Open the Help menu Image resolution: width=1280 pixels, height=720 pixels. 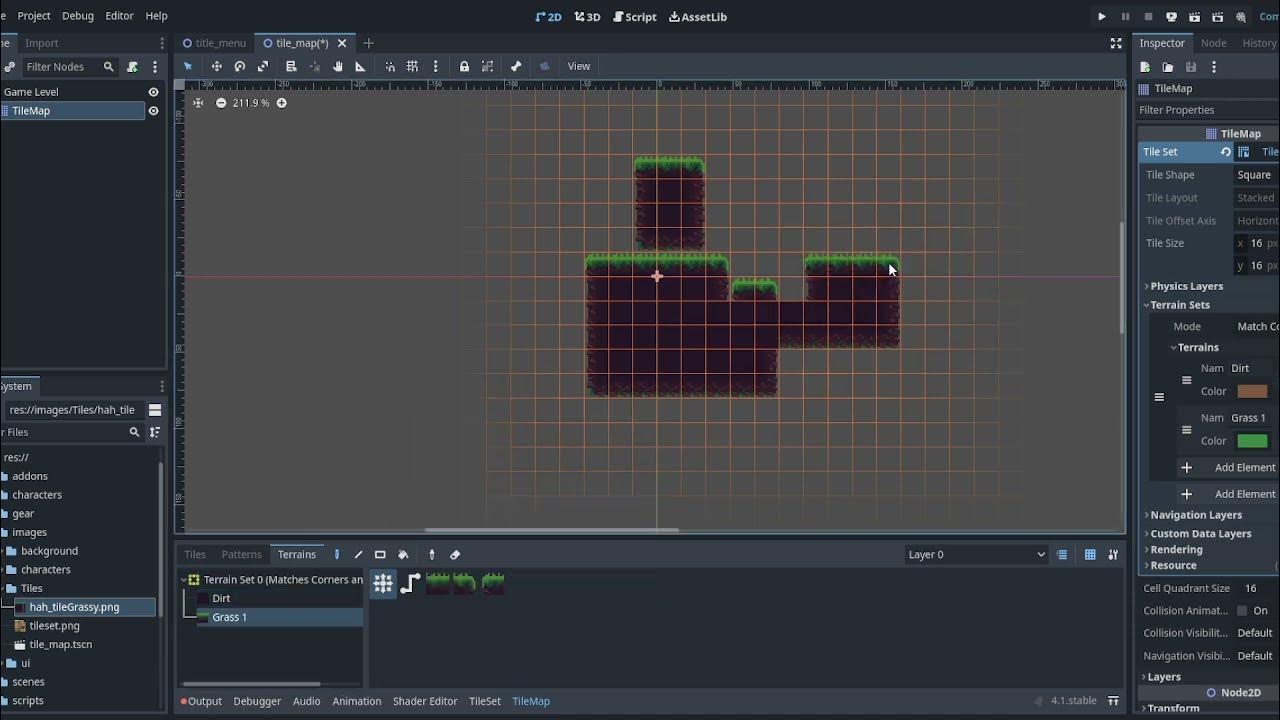point(156,16)
